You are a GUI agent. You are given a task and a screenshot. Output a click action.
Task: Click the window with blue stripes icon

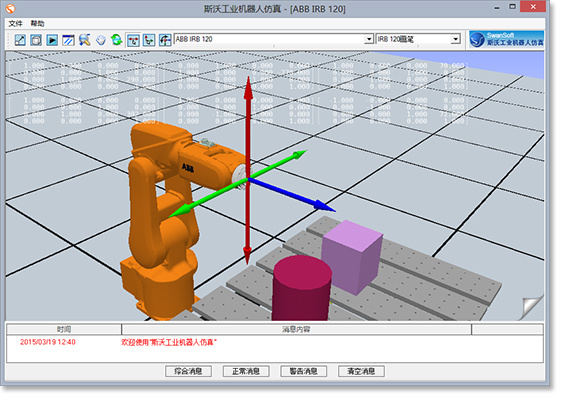click(x=68, y=40)
